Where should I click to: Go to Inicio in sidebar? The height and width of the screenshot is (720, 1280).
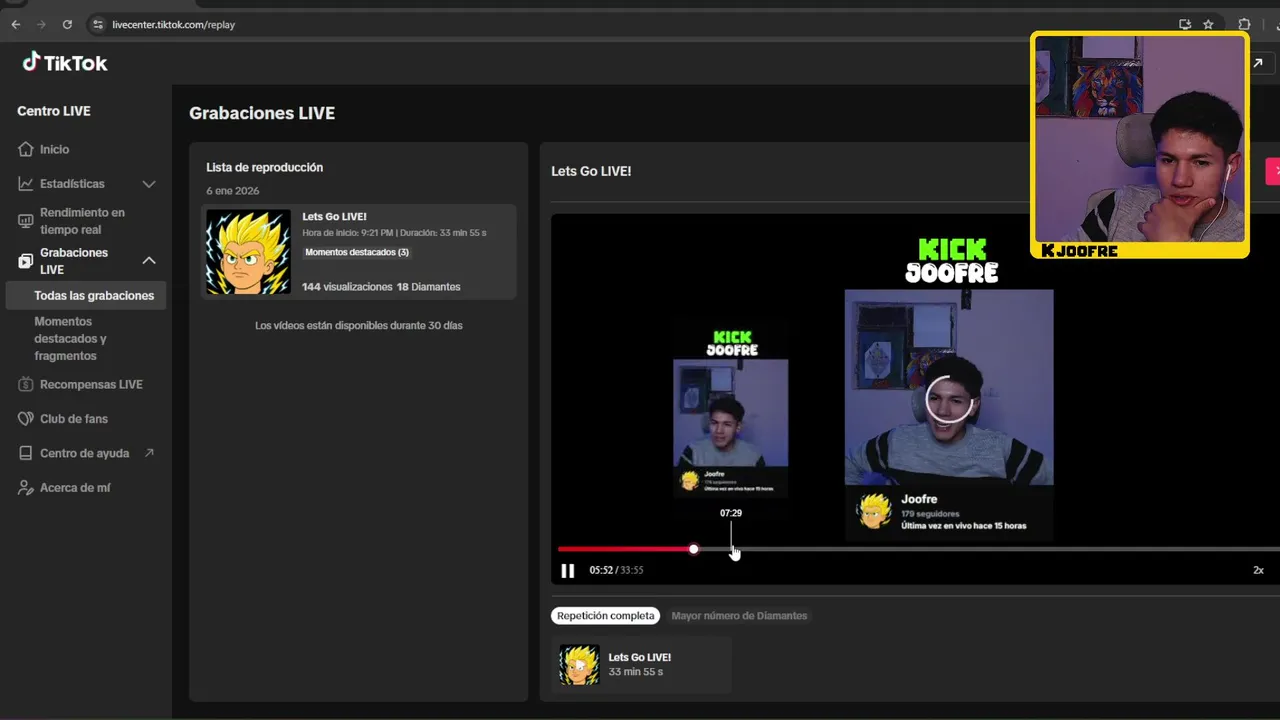click(55, 149)
